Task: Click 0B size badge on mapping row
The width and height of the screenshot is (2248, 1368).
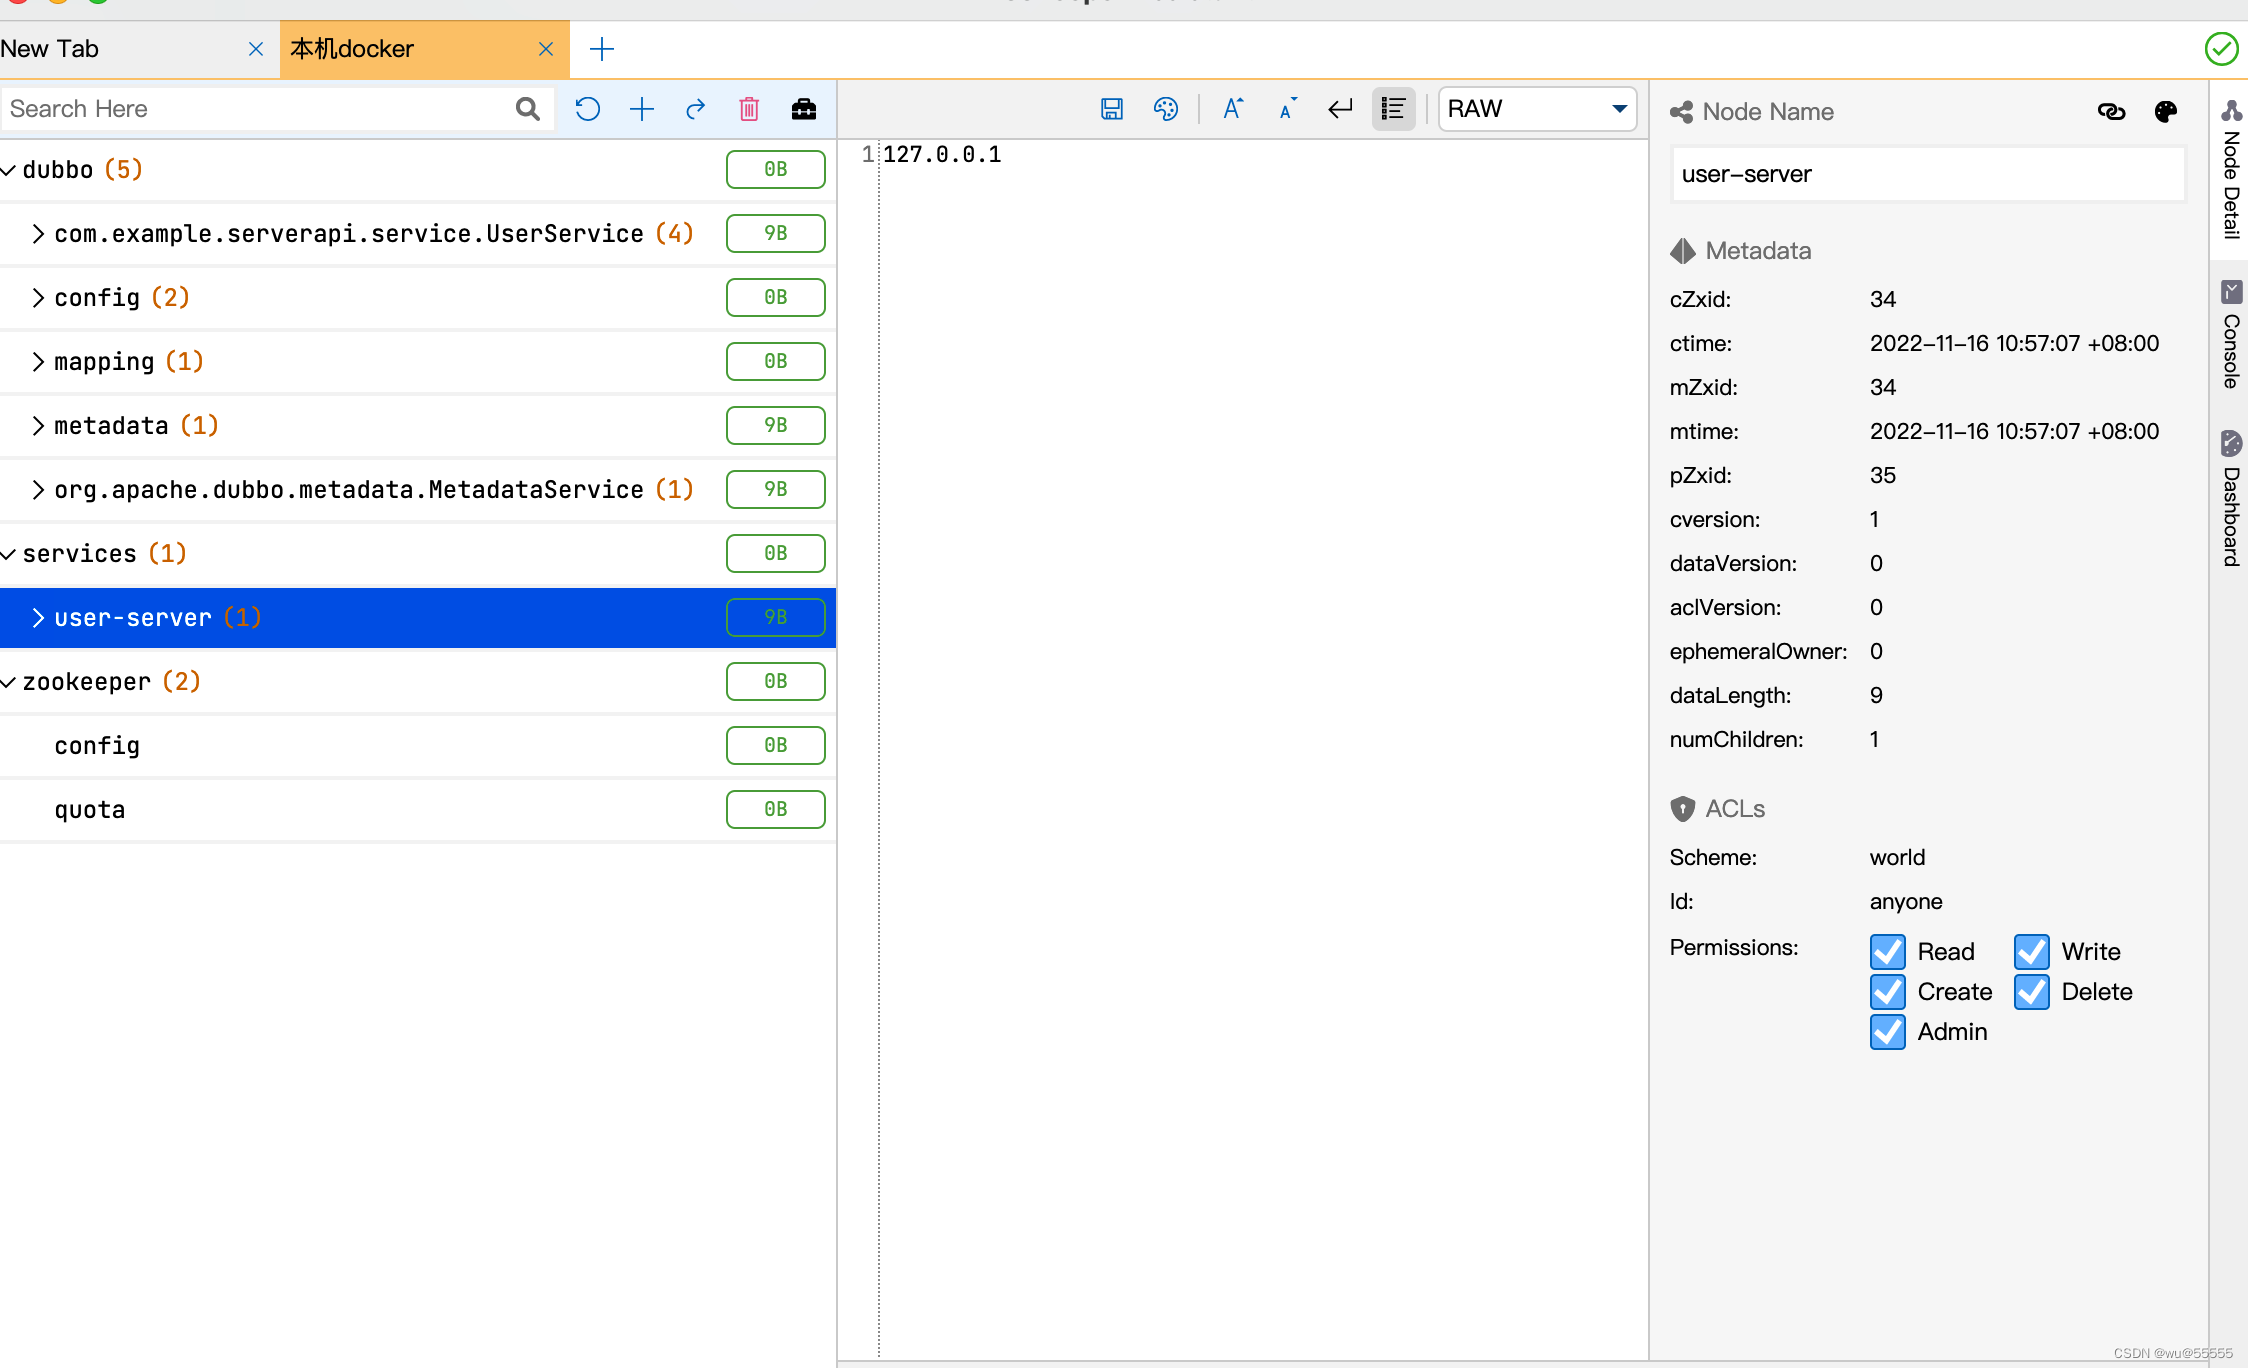Action: point(776,361)
